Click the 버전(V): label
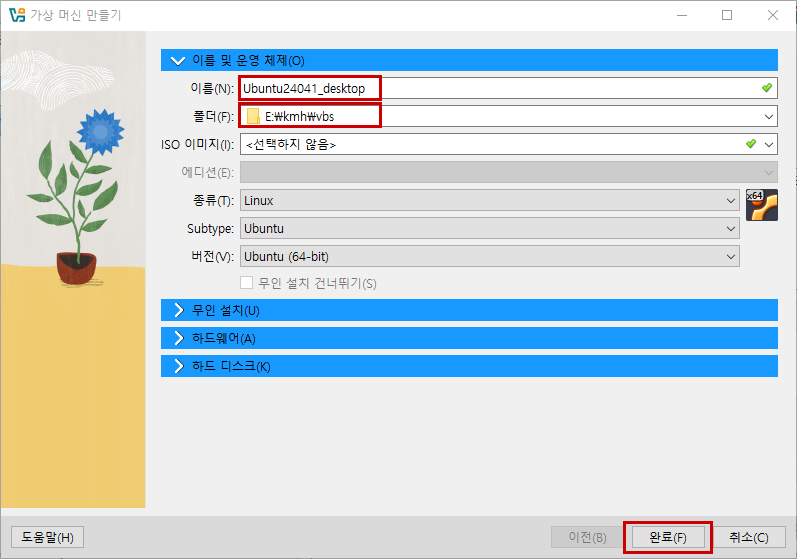797x559 pixels. tap(212, 256)
